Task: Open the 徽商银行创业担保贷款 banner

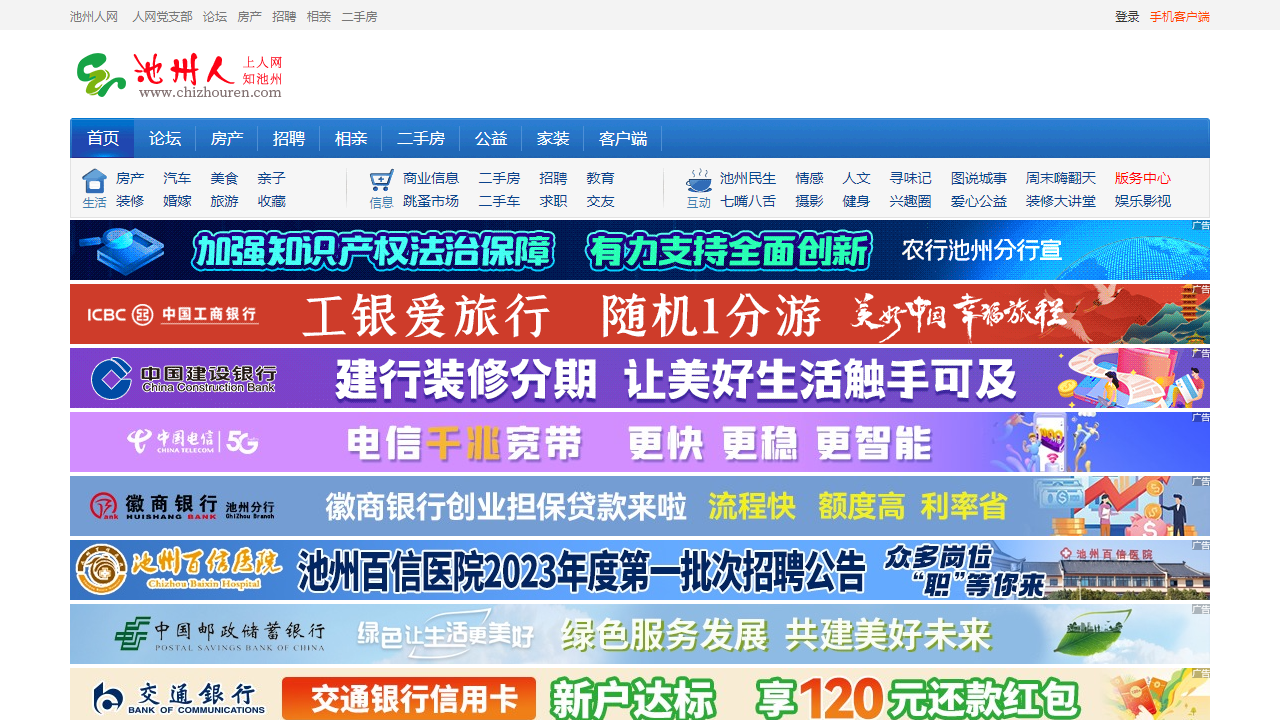Action: (640, 506)
